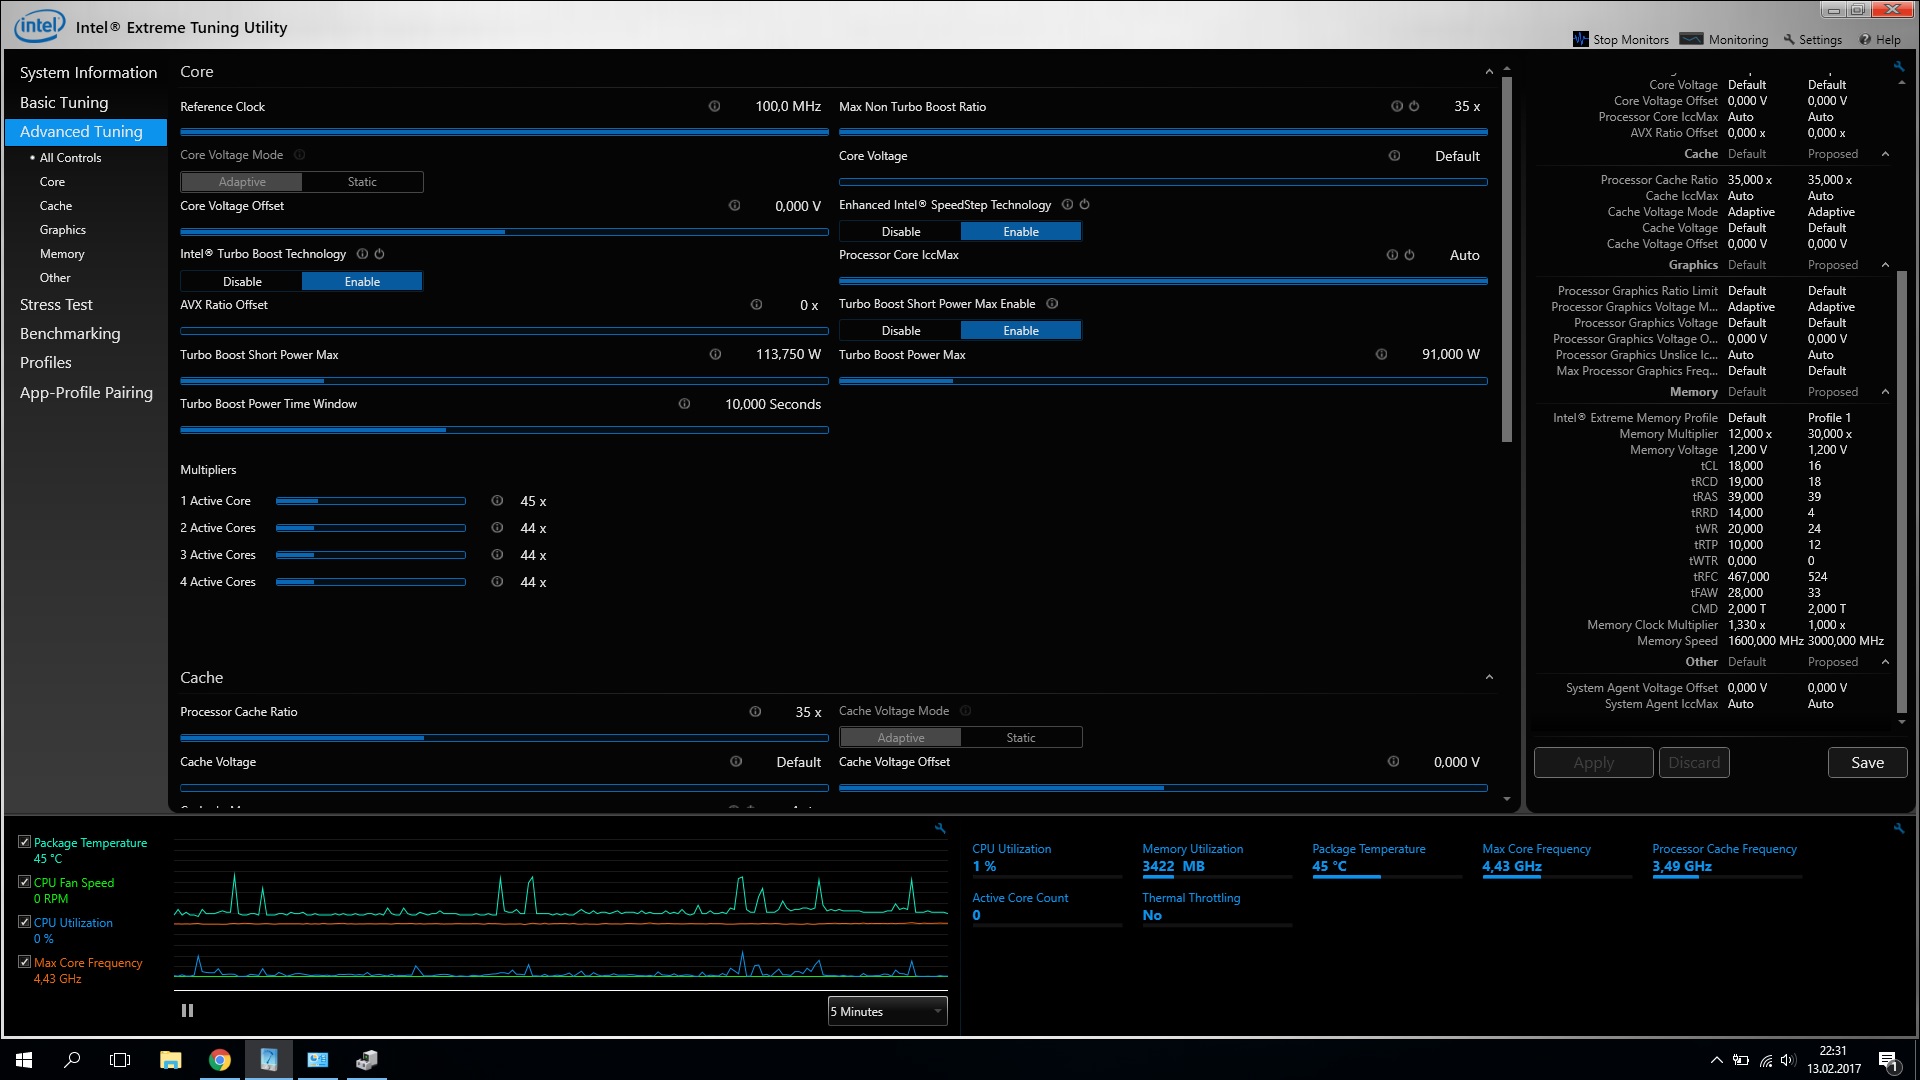Click info icon for AVX Ratio Offset
The width and height of the screenshot is (1920, 1080).
(x=756, y=304)
